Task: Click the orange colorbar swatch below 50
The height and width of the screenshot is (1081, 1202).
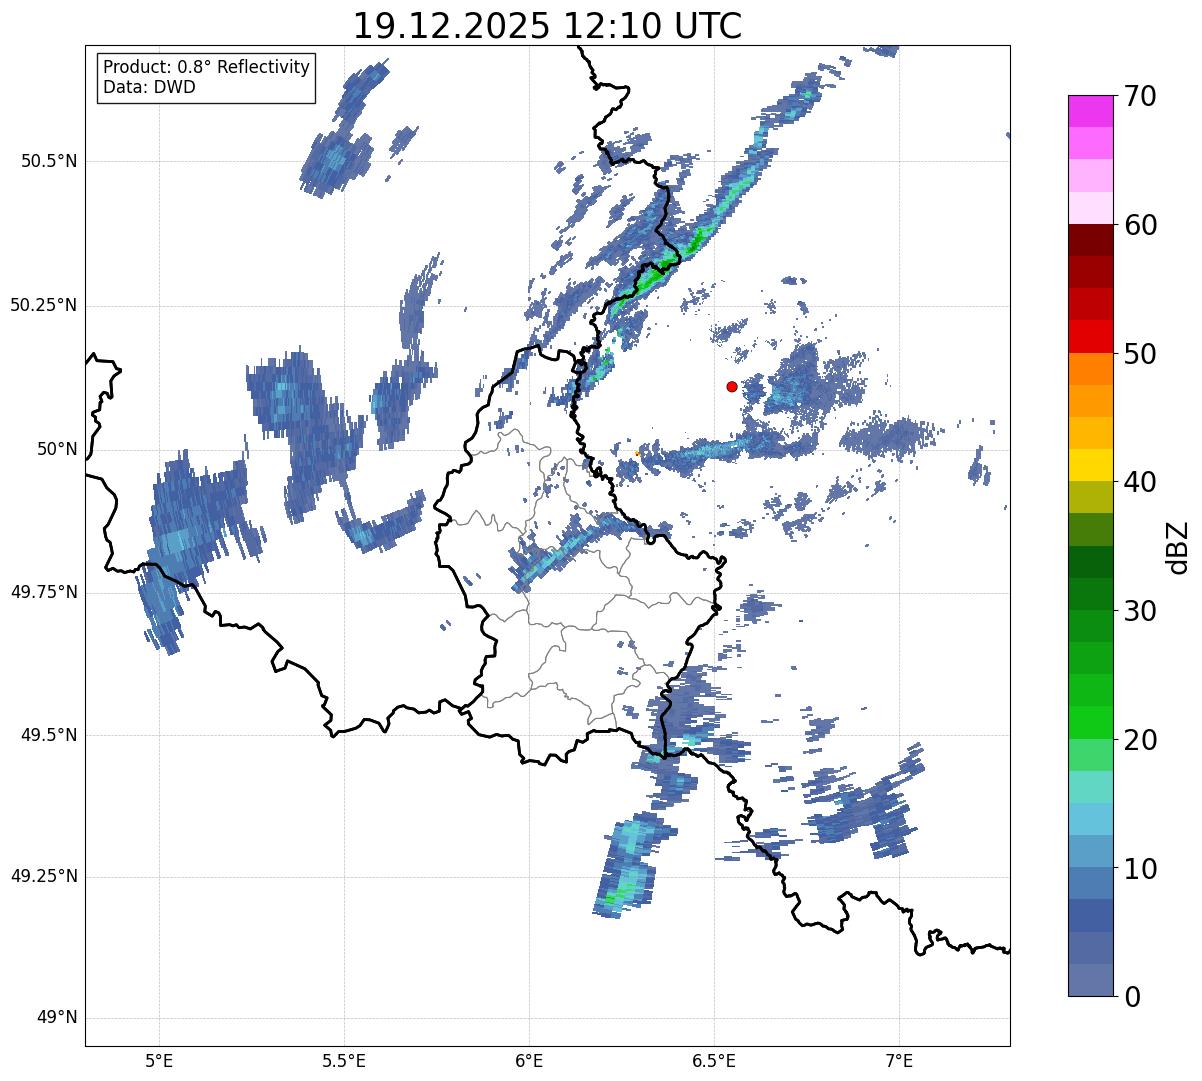Action: 1090,369
